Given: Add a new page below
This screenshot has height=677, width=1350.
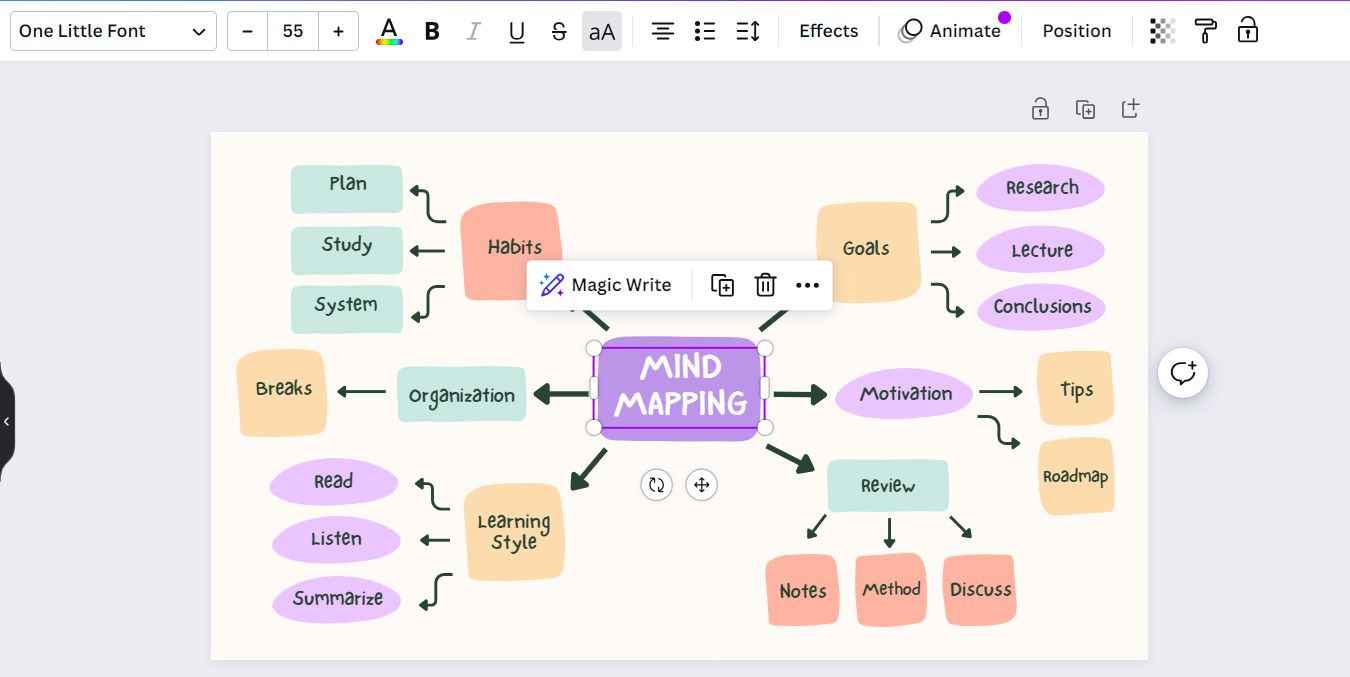Looking at the screenshot, I should click(1130, 109).
